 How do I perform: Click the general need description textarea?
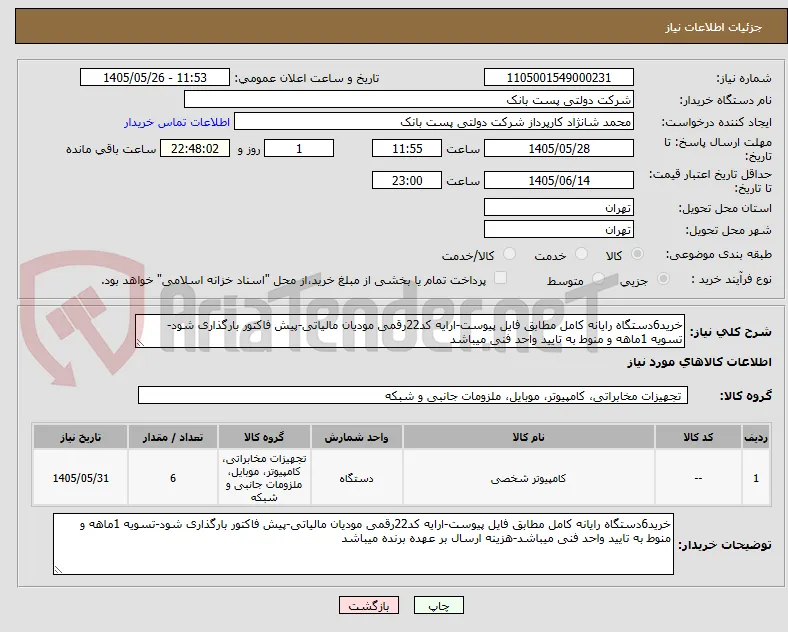[410, 332]
